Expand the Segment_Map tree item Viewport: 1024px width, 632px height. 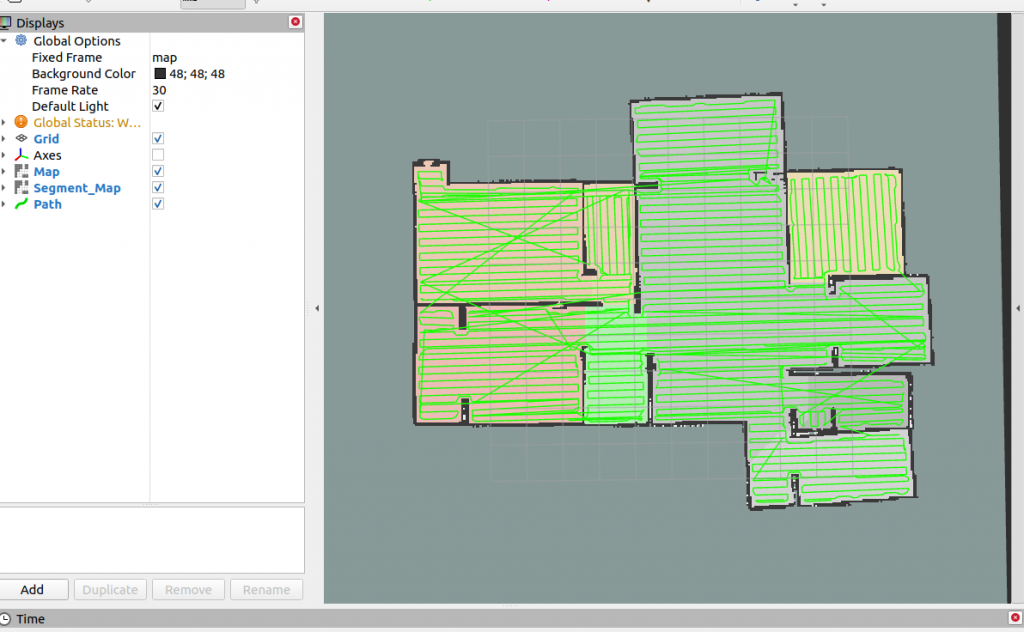(5, 187)
